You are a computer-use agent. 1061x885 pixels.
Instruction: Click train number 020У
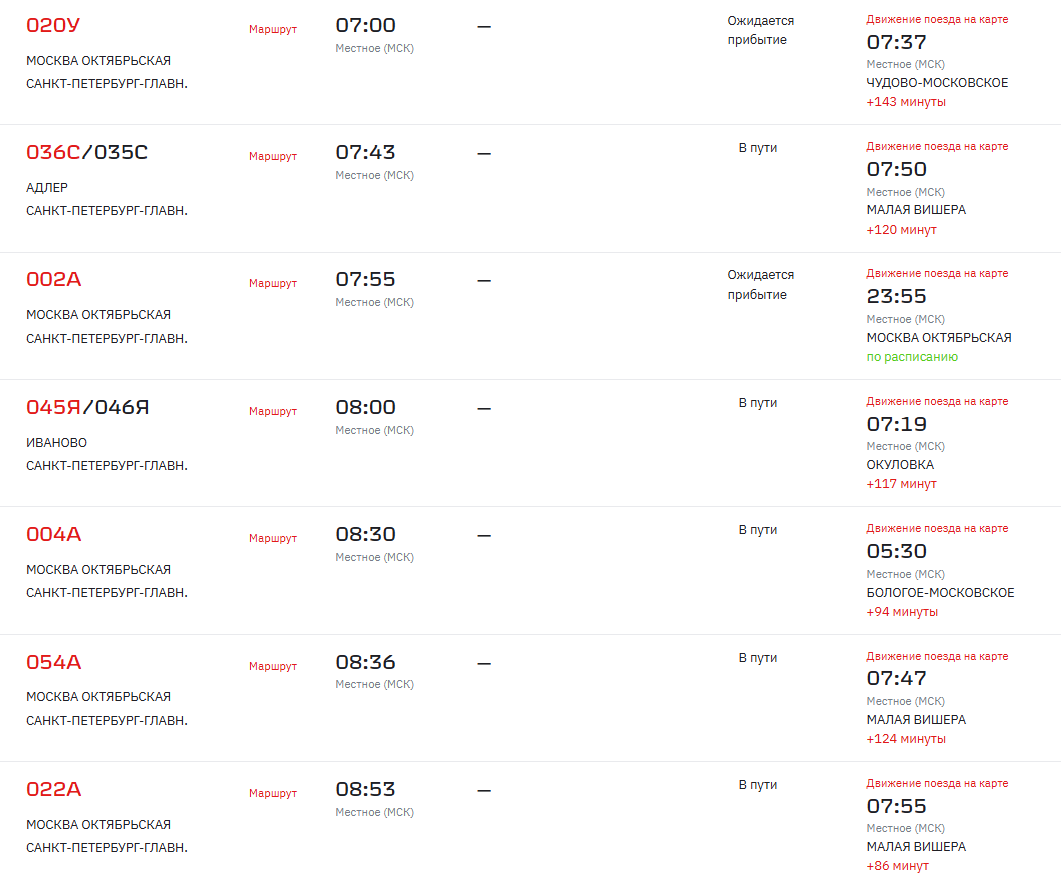(x=53, y=26)
